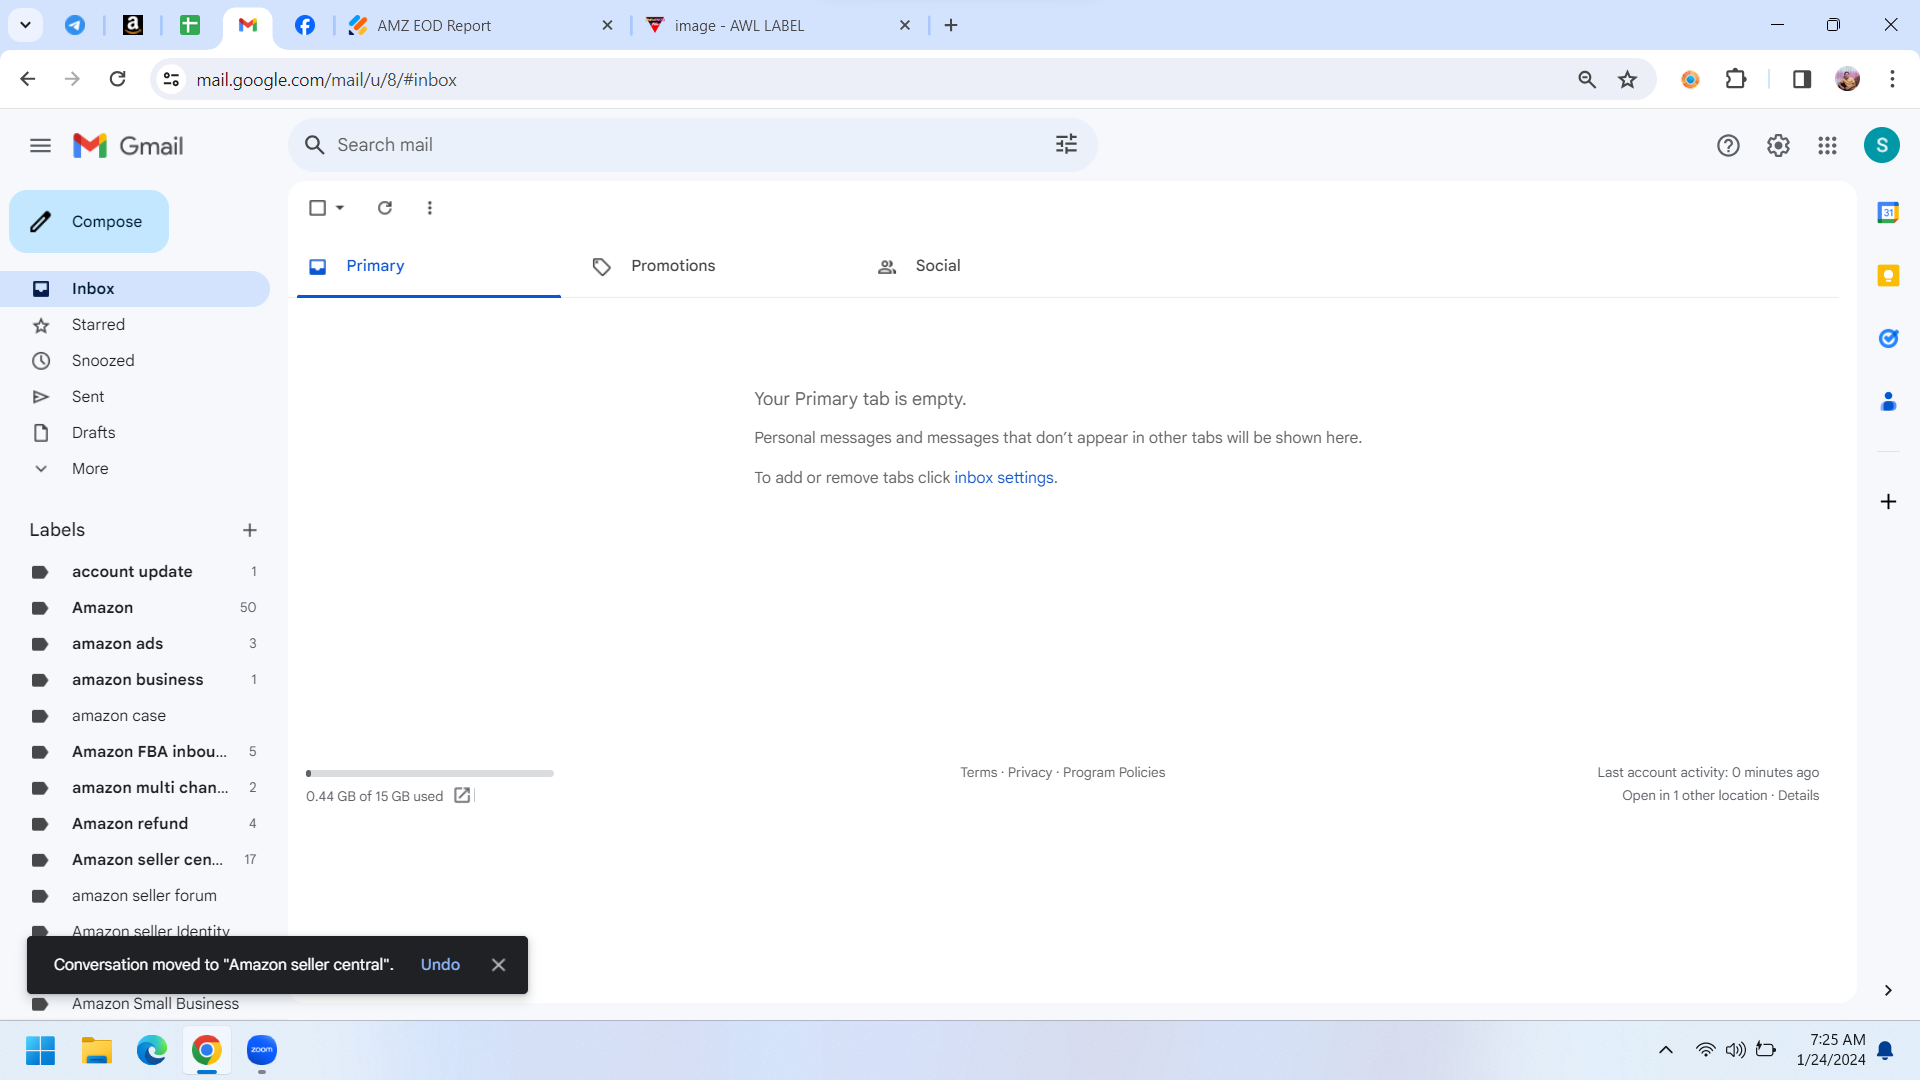Refresh the inbox
1920x1080 pixels.
click(x=385, y=208)
